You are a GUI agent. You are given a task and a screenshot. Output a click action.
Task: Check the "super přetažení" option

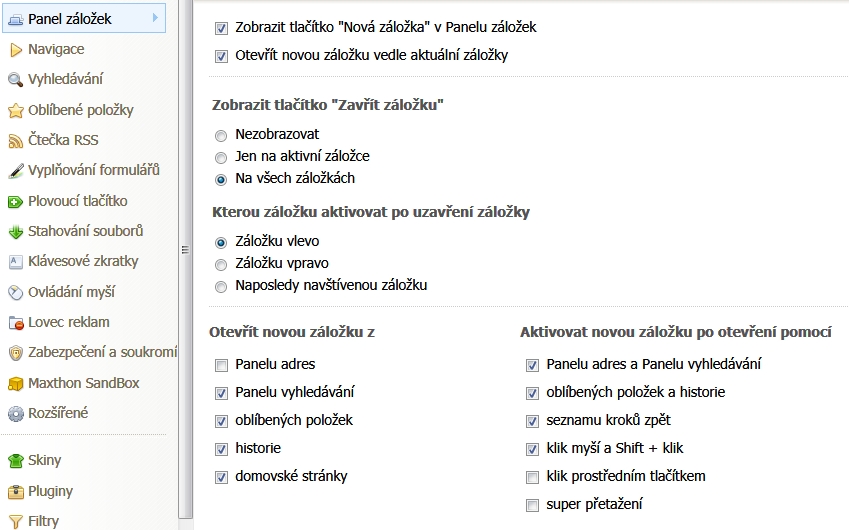[532, 504]
